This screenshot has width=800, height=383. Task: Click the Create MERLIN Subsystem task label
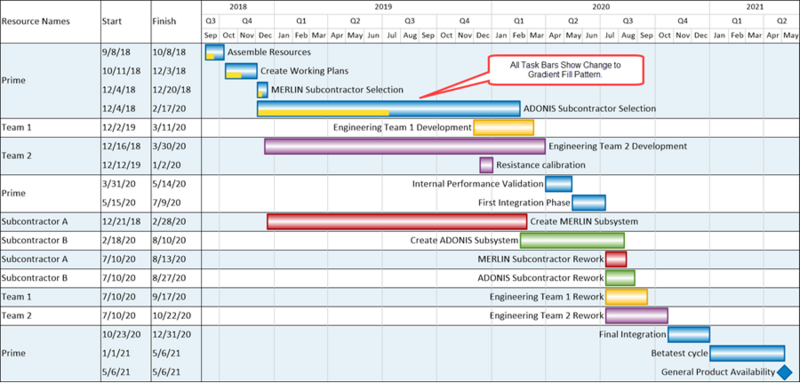pyautogui.click(x=584, y=221)
